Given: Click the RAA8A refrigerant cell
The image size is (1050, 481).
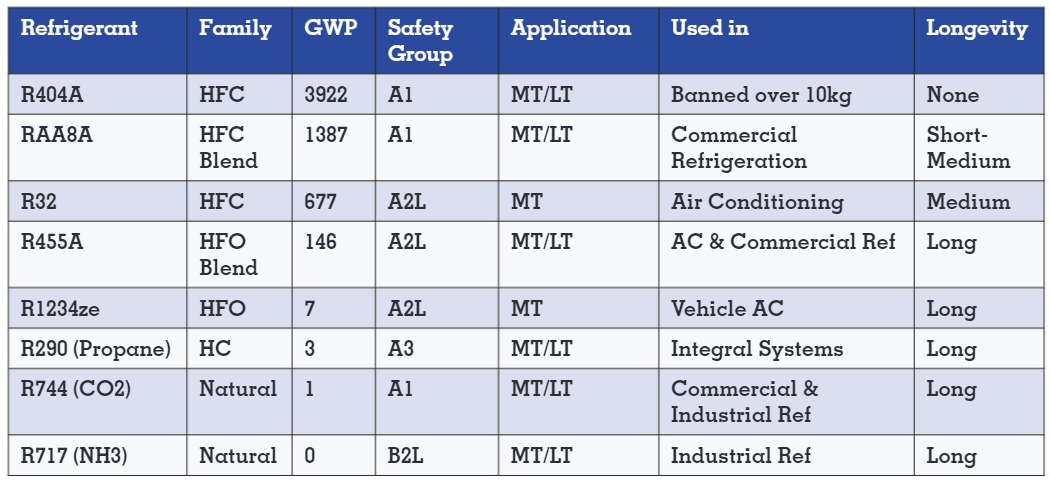Looking at the screenshot, I should [56, 135].
